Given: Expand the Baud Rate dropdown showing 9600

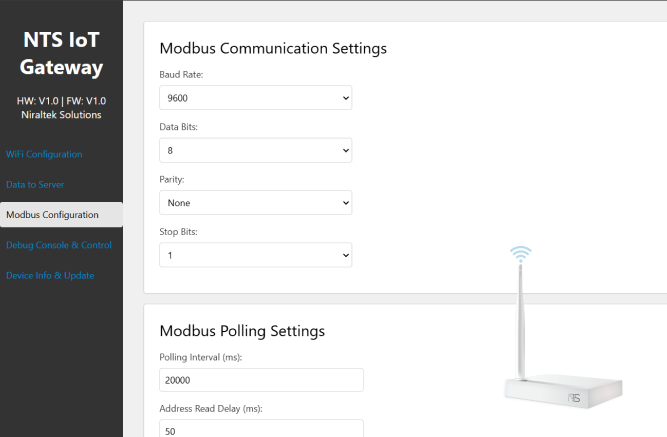Looking at the screenshot, I should tap(255, 98).
